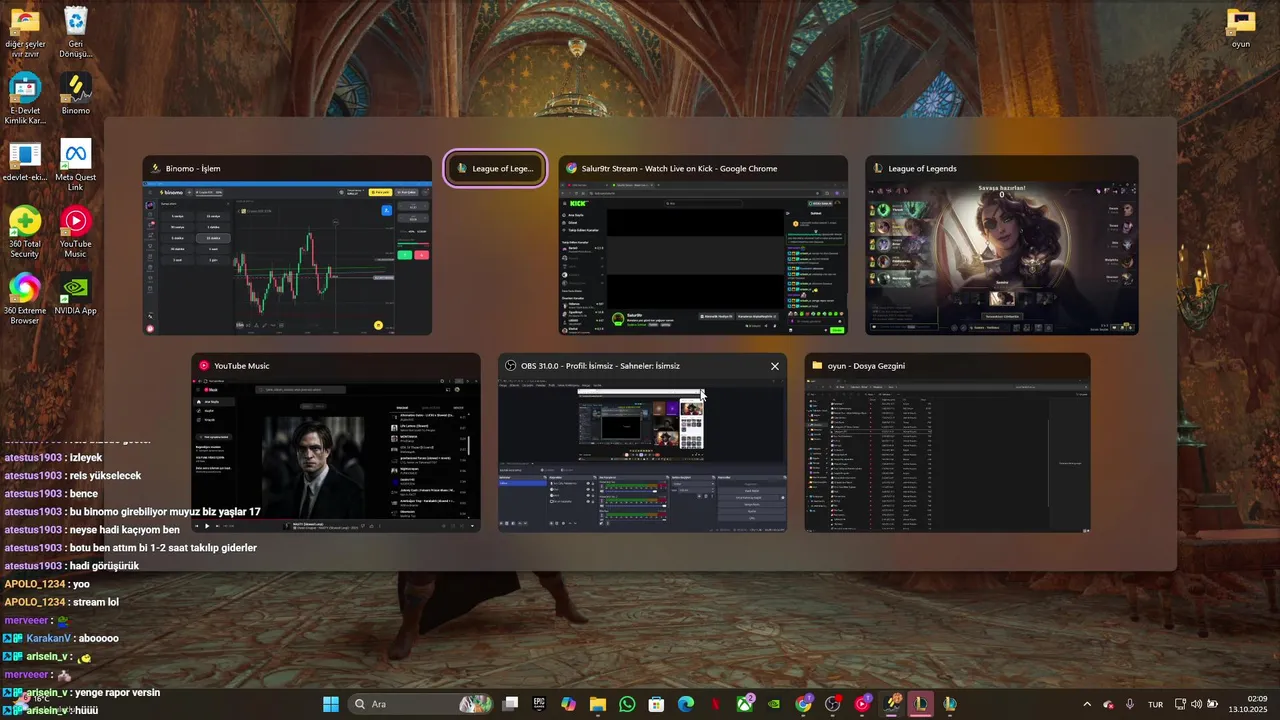Open Binomo from the taskbar
The image size is (1280, 720).
pos(892,704)
